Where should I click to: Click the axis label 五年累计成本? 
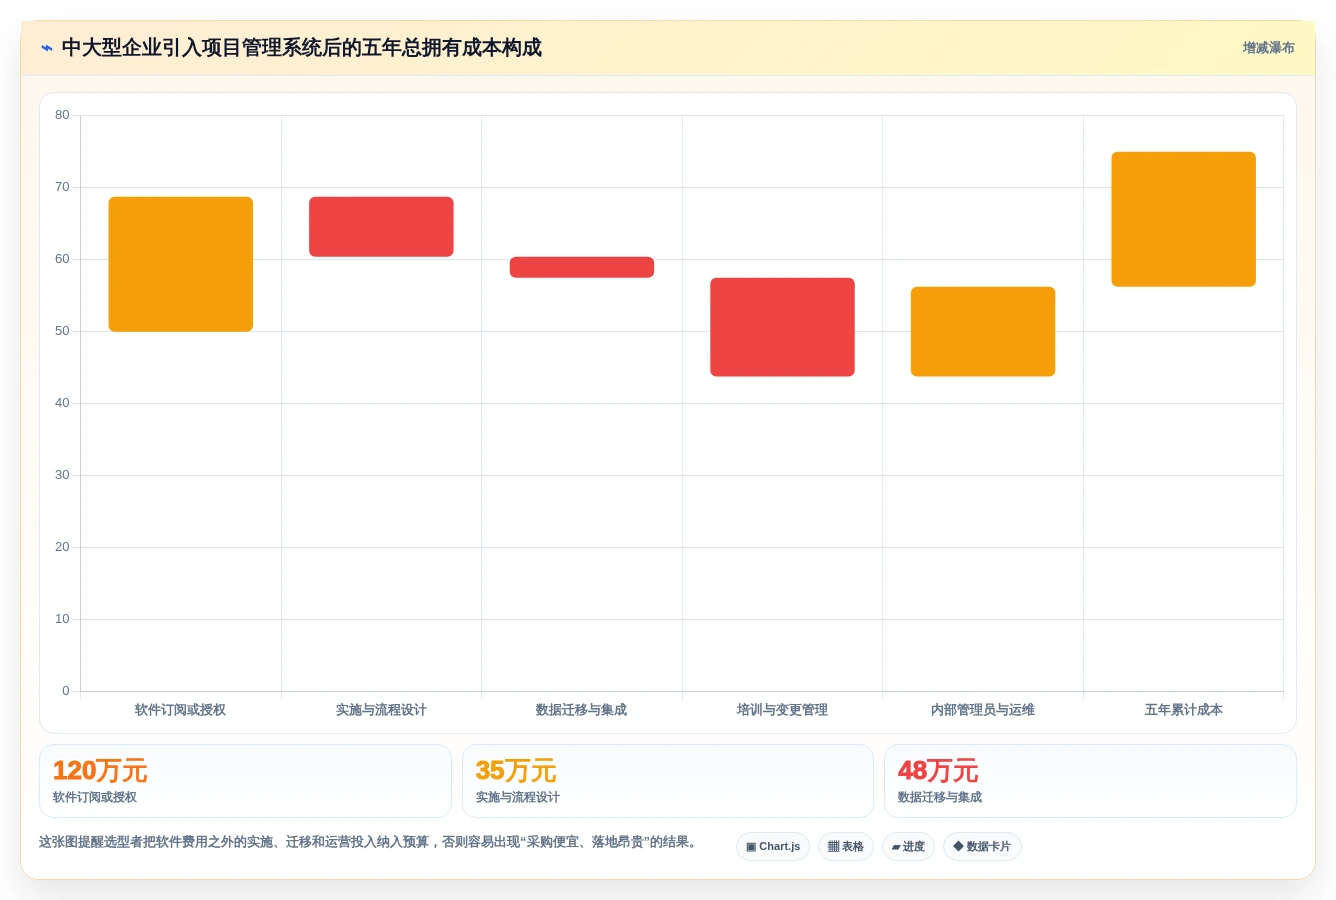1184,710
